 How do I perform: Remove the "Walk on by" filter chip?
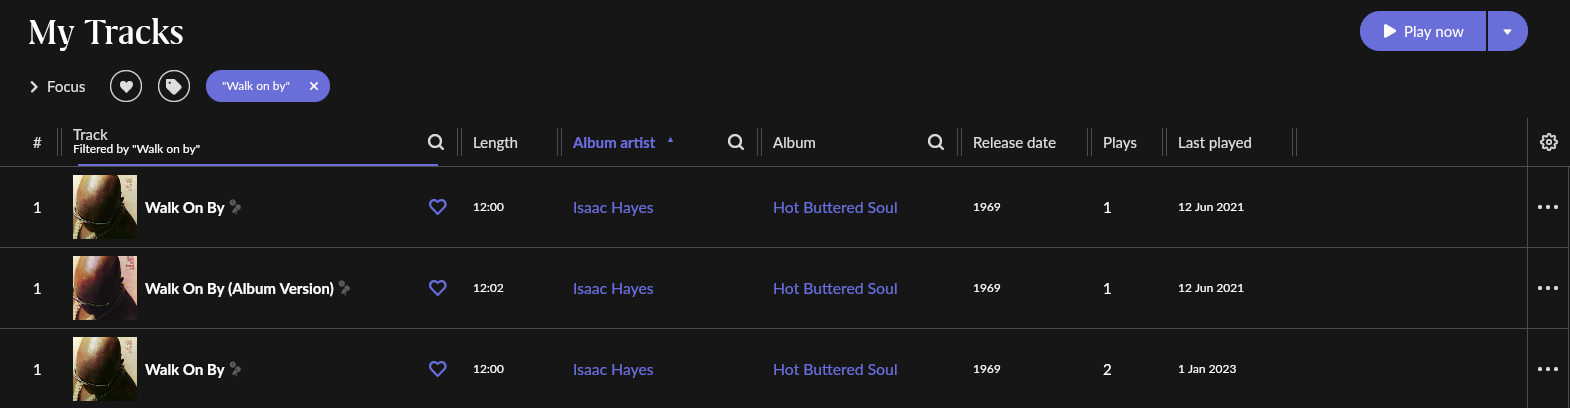coord(314,86)
